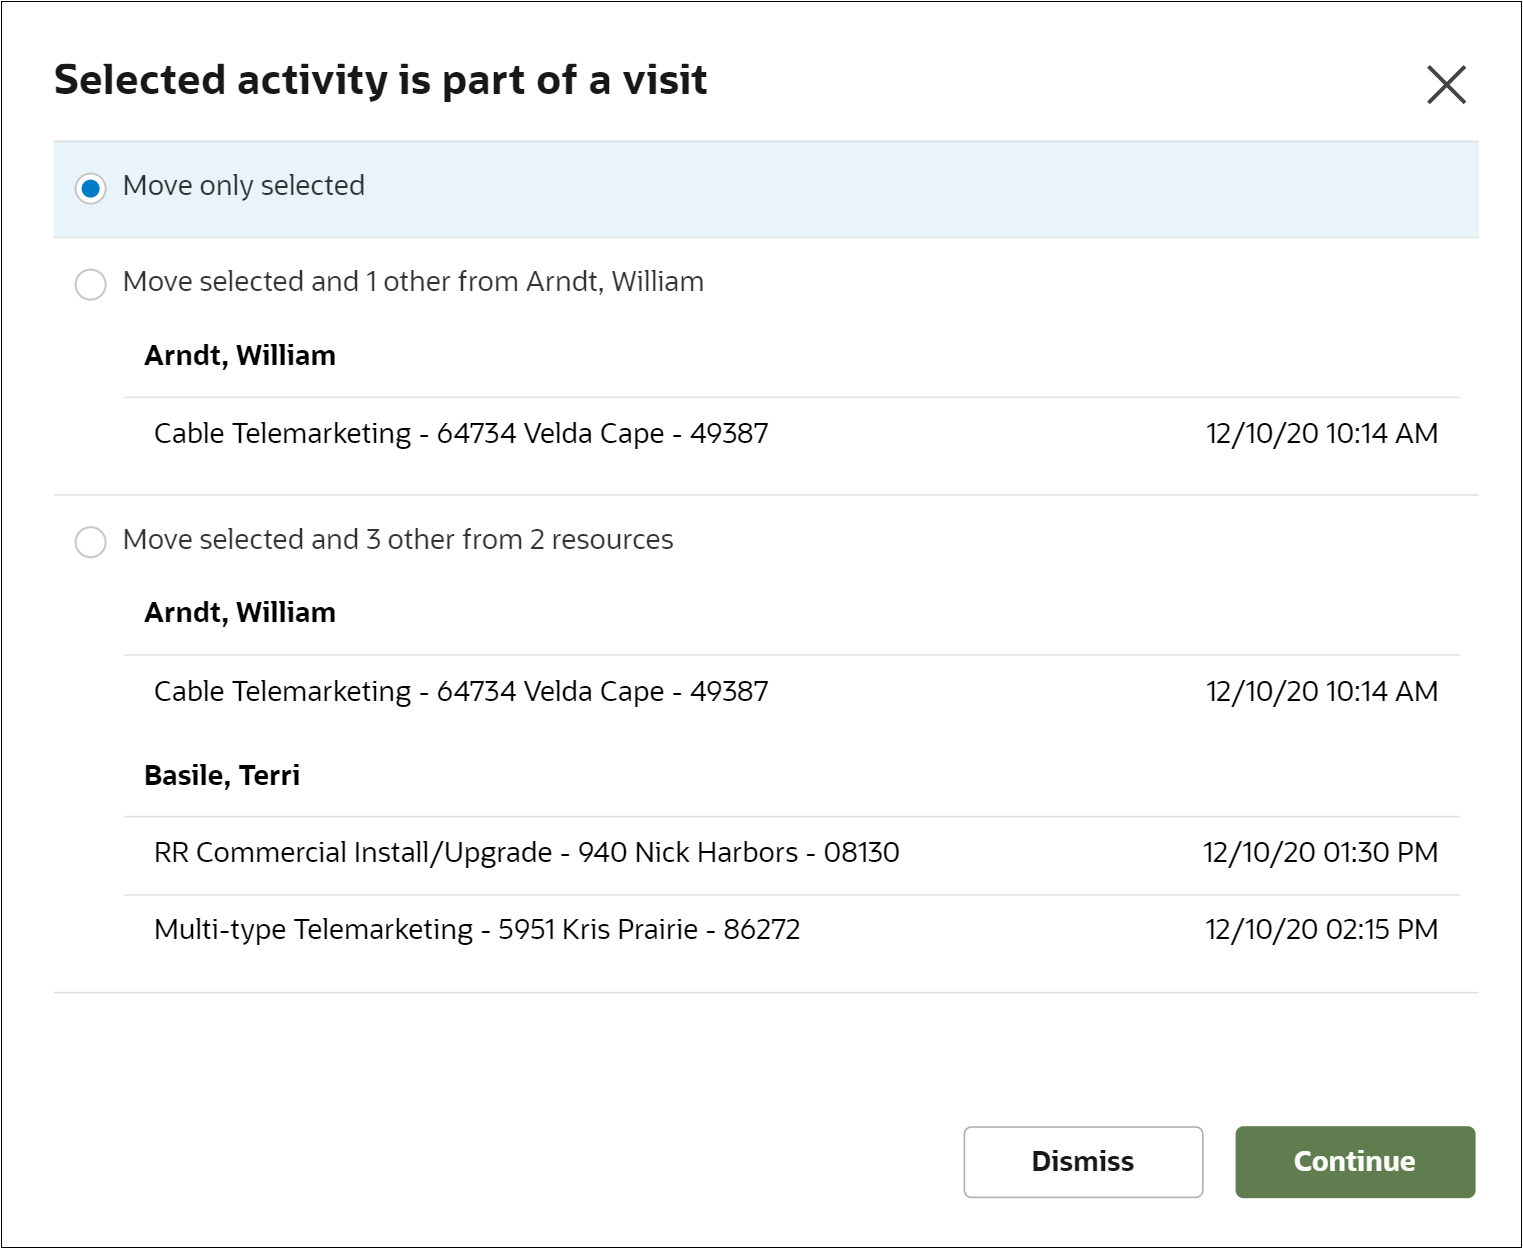Click the 'Basile, Terri' resource heading
Image resolution: width=1523 pixels, height=1250 pixels.
(222, 776)
